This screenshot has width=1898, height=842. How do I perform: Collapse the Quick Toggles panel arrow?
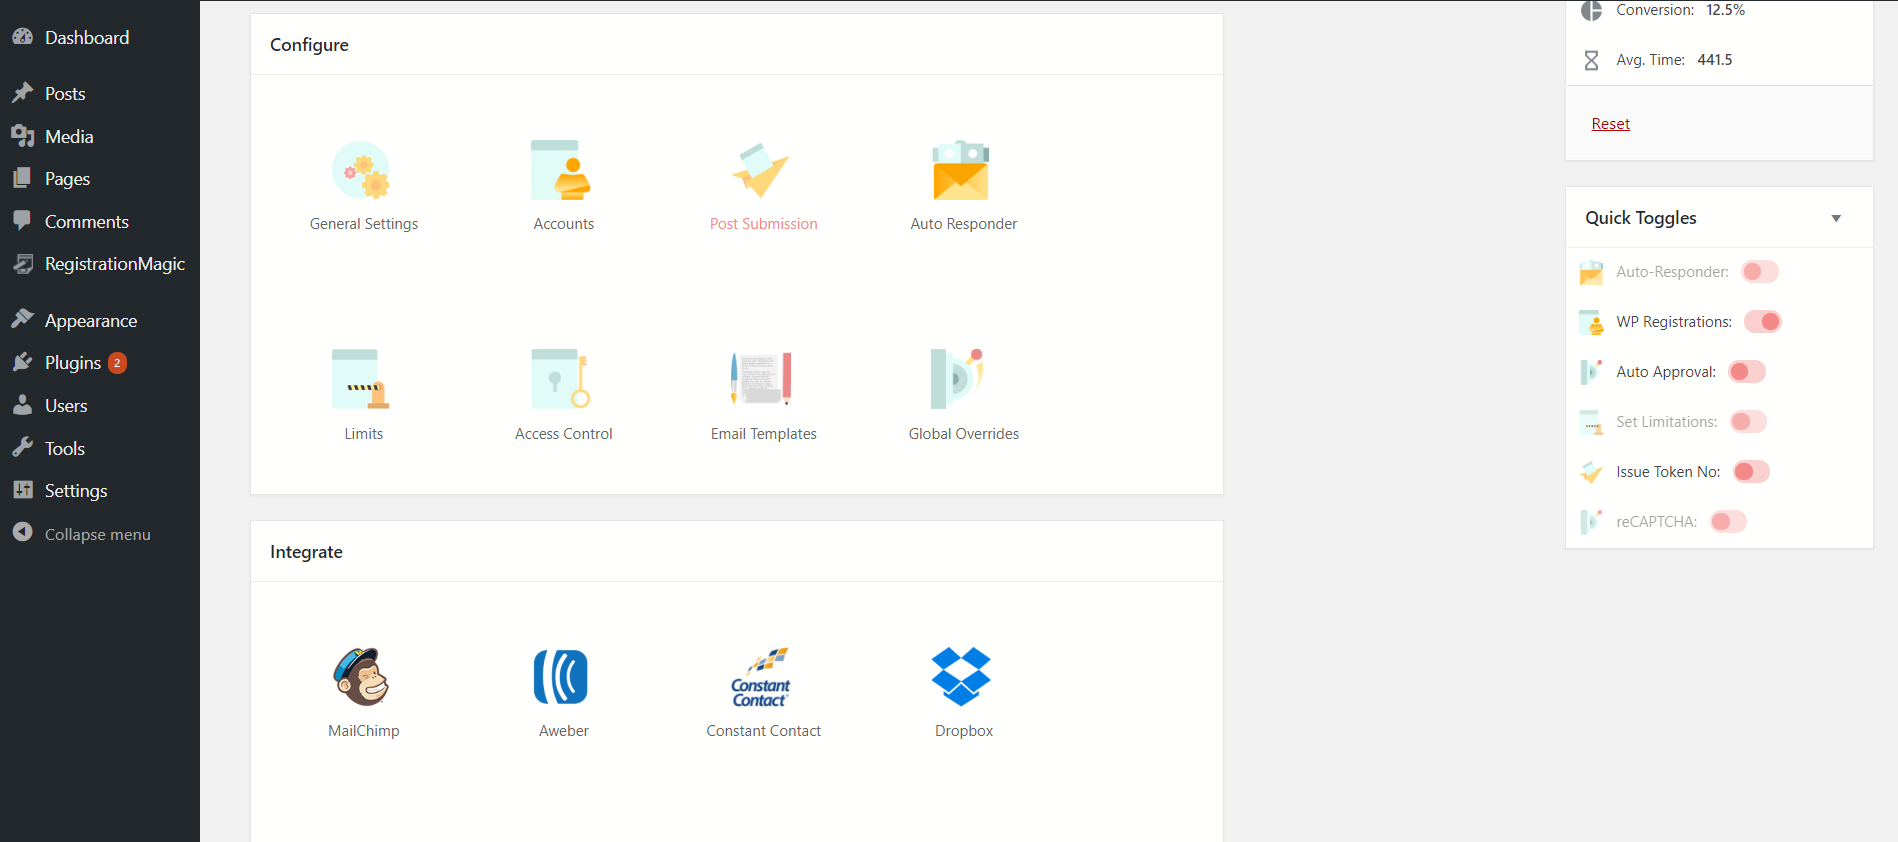pyautogui.click(x=1836, y=219)
